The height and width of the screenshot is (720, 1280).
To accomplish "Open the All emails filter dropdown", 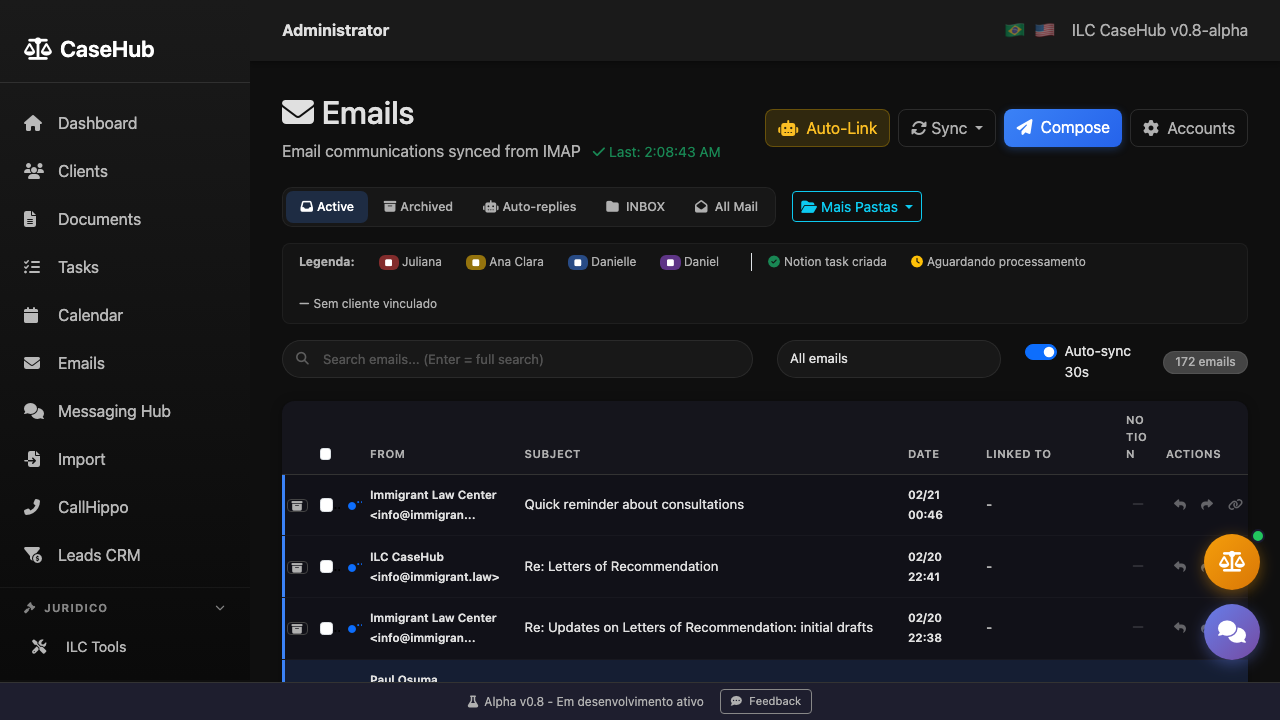I will click(888, 358).
